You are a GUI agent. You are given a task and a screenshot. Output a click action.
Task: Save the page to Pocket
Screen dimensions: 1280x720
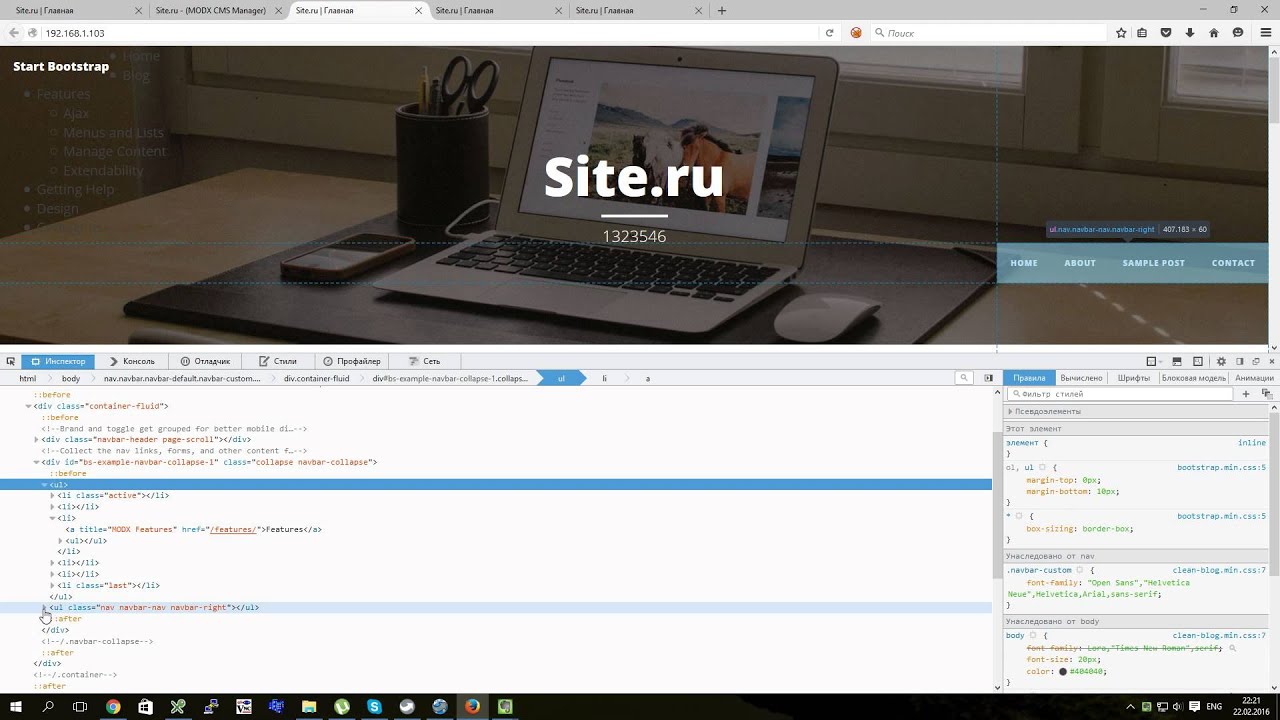tap(1166, 33)
